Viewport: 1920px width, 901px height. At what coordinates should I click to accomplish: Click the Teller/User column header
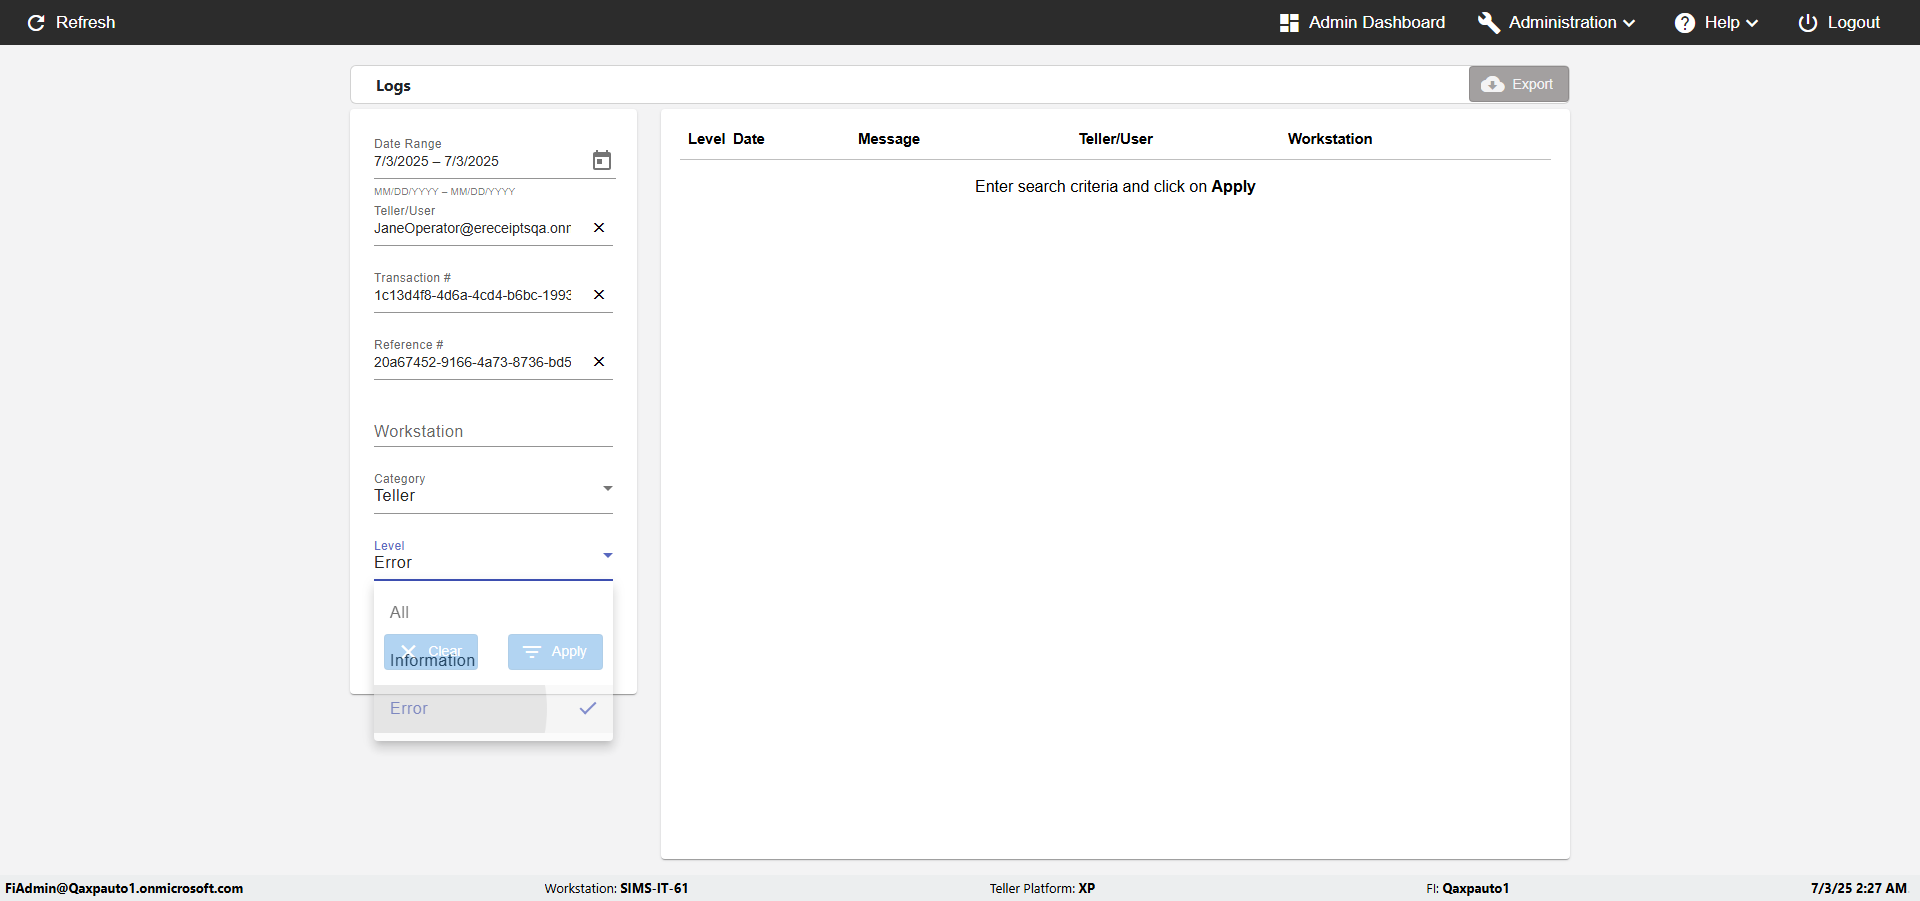[x=1116, y=139]
